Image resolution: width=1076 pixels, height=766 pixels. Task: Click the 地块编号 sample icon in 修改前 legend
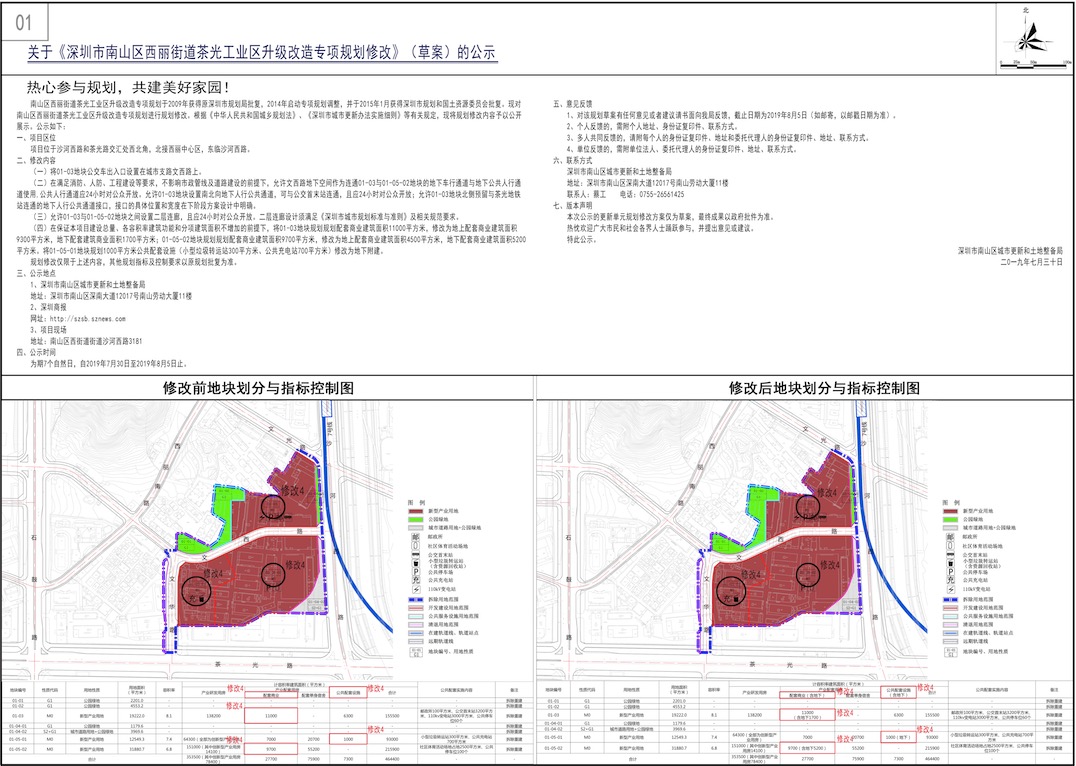point(416,651)
